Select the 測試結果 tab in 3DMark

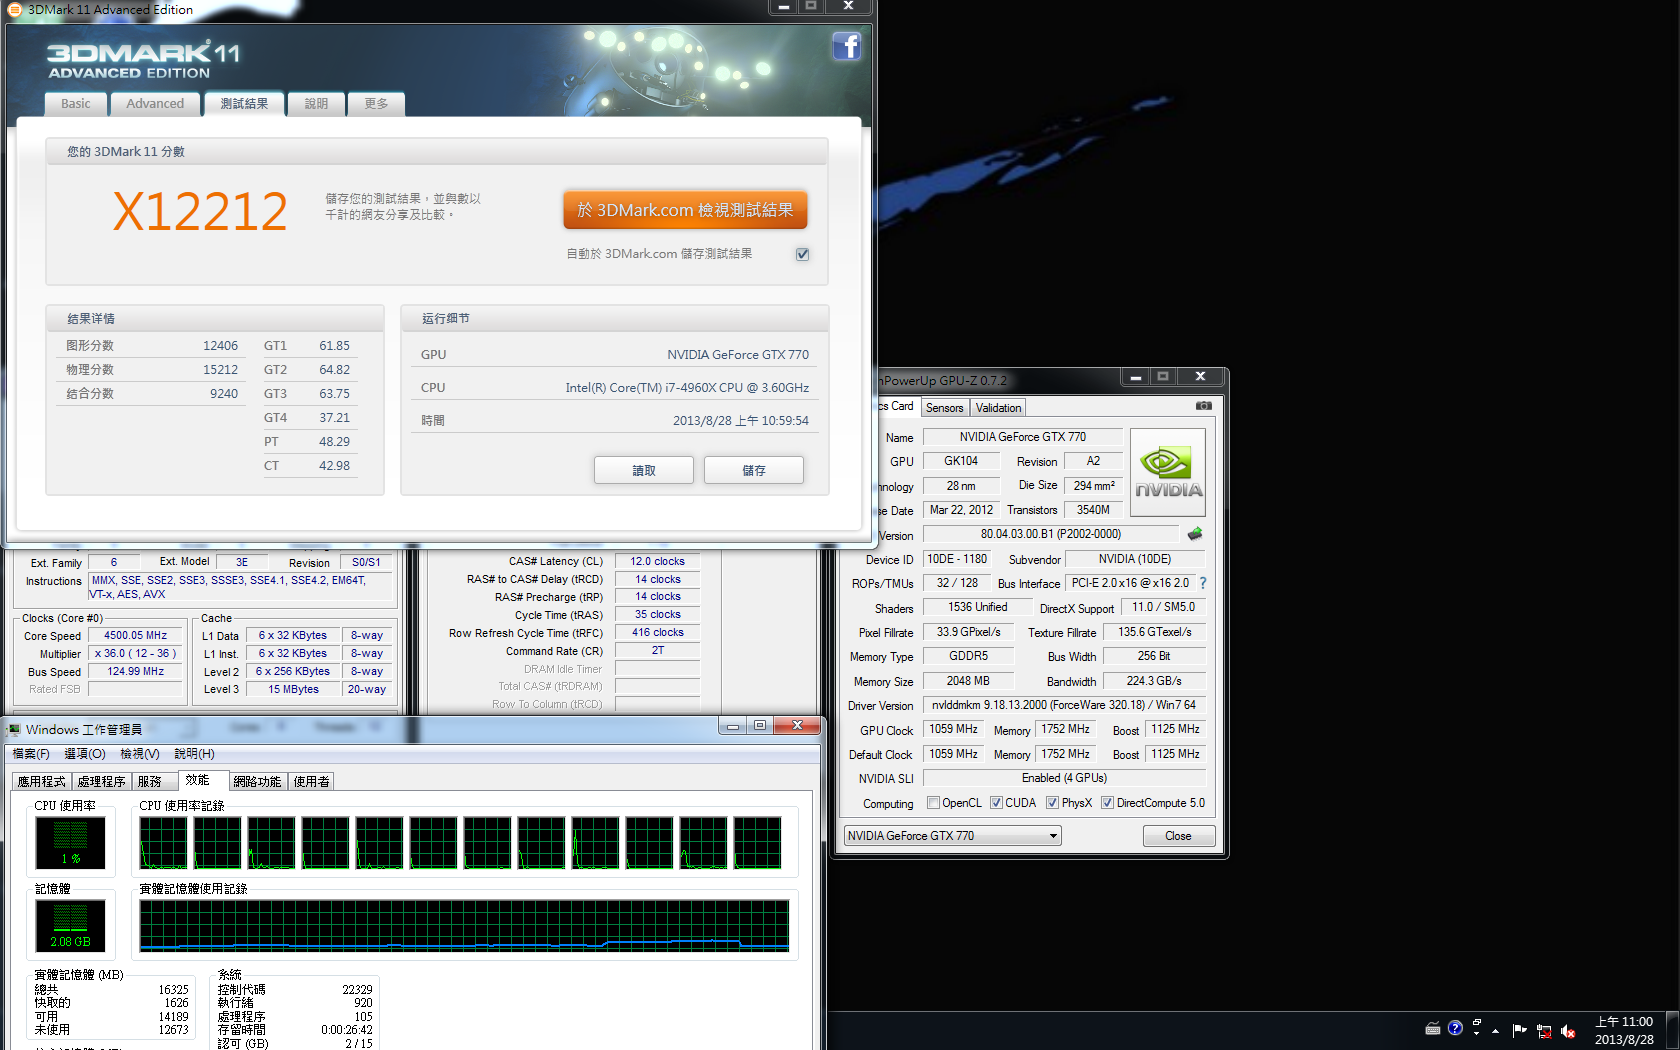pyautogui.click(x=244, y=104)
